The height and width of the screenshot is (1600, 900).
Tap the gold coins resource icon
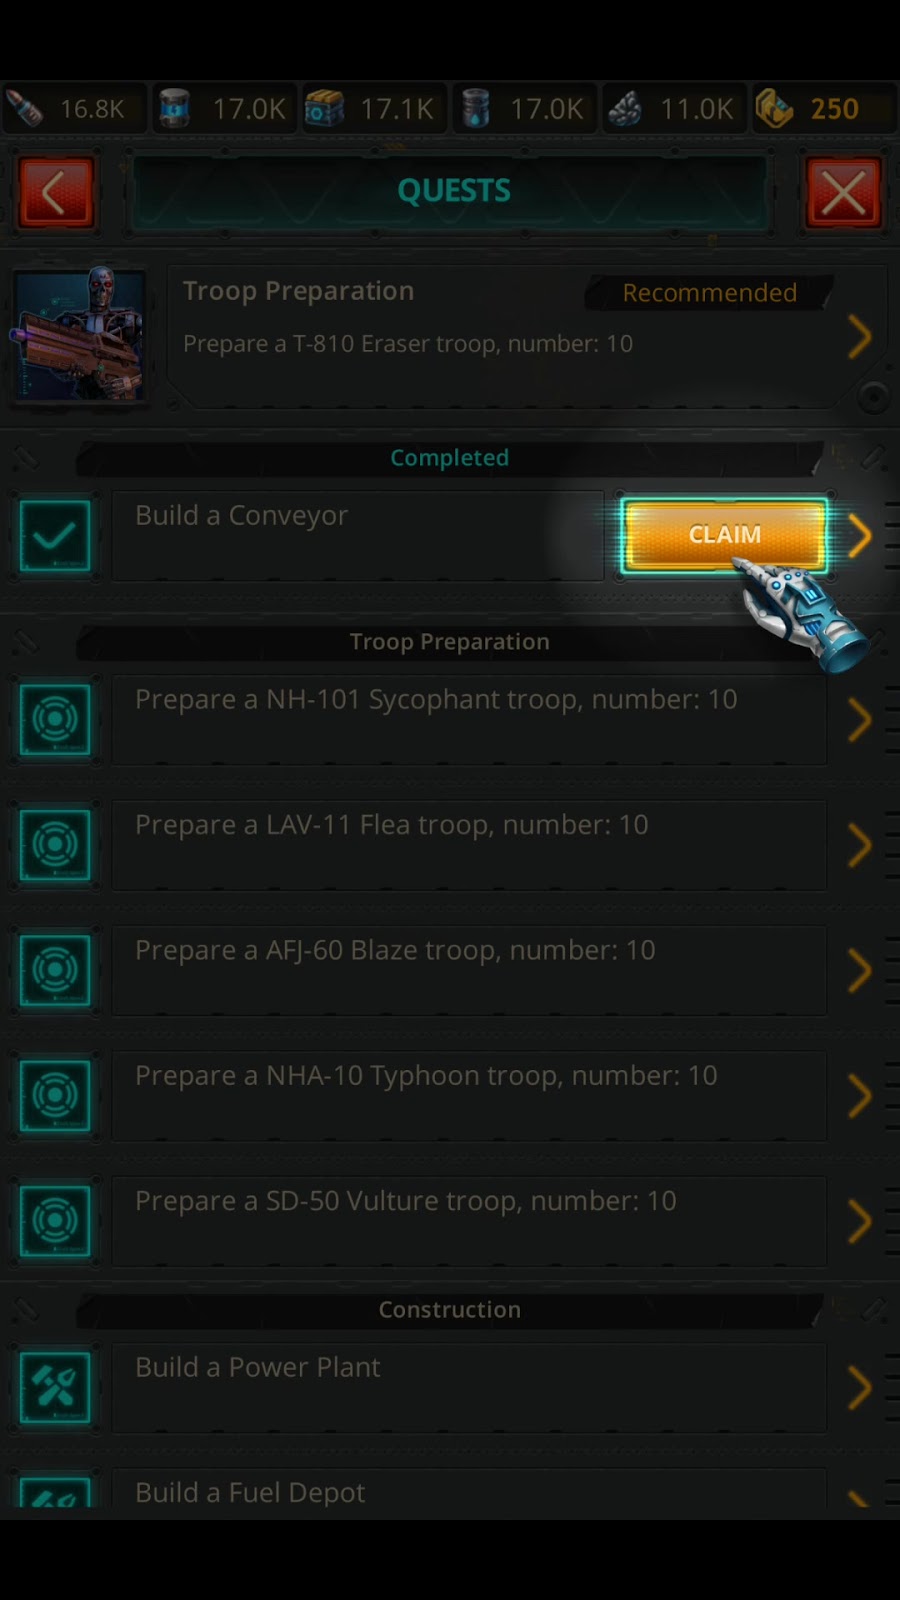click(775, 108)
